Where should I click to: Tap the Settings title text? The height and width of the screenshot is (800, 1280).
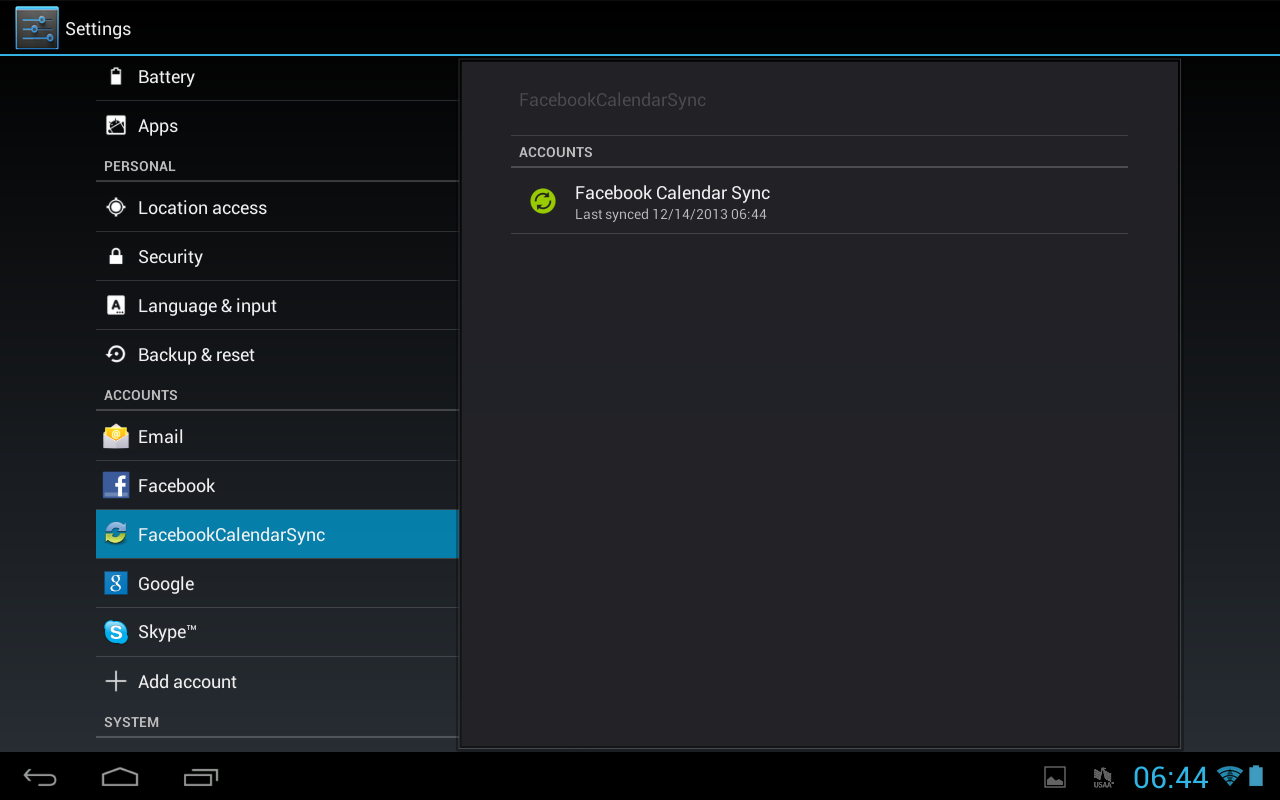click(x=98, y=29)
